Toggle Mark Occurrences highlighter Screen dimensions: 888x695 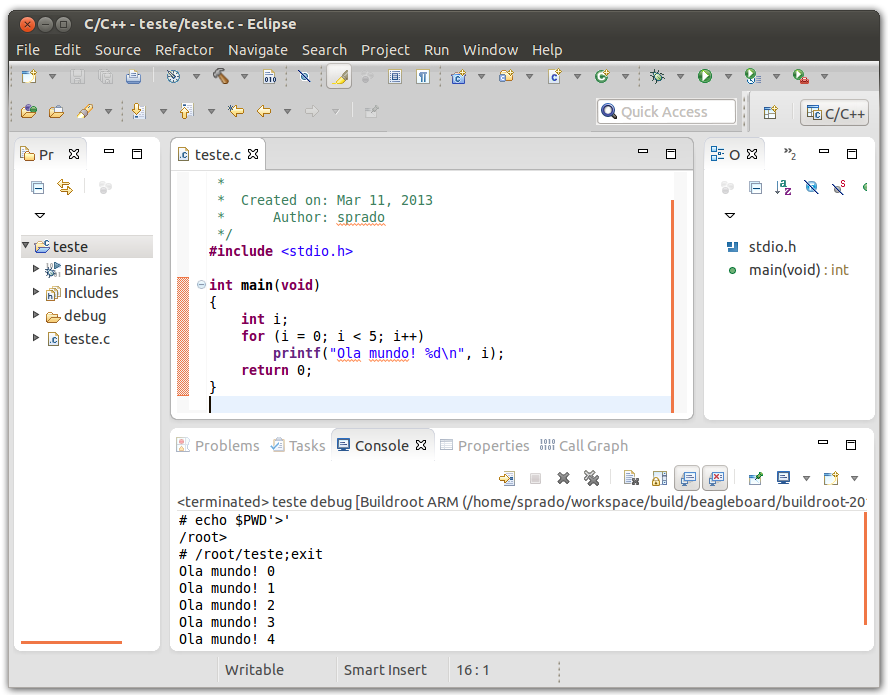click(x=339, y=76)
